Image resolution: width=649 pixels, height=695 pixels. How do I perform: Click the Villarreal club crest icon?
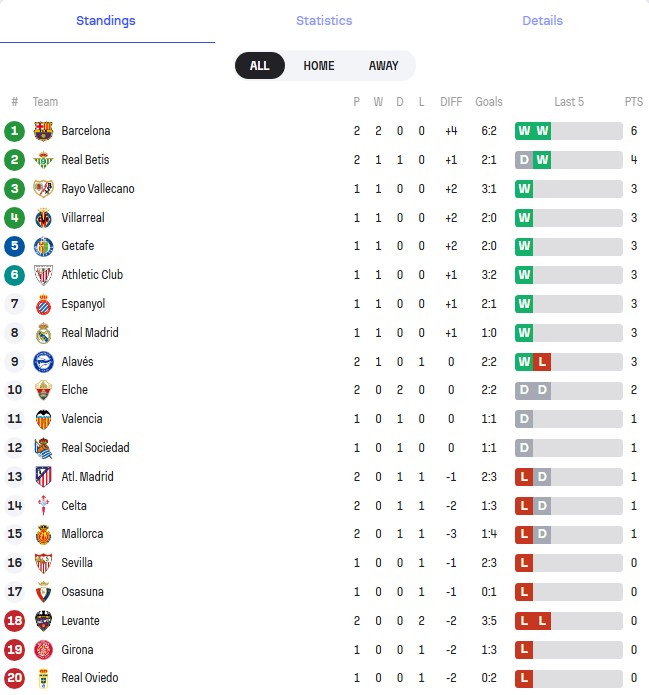pyautogui.click(x=43, y=218)
